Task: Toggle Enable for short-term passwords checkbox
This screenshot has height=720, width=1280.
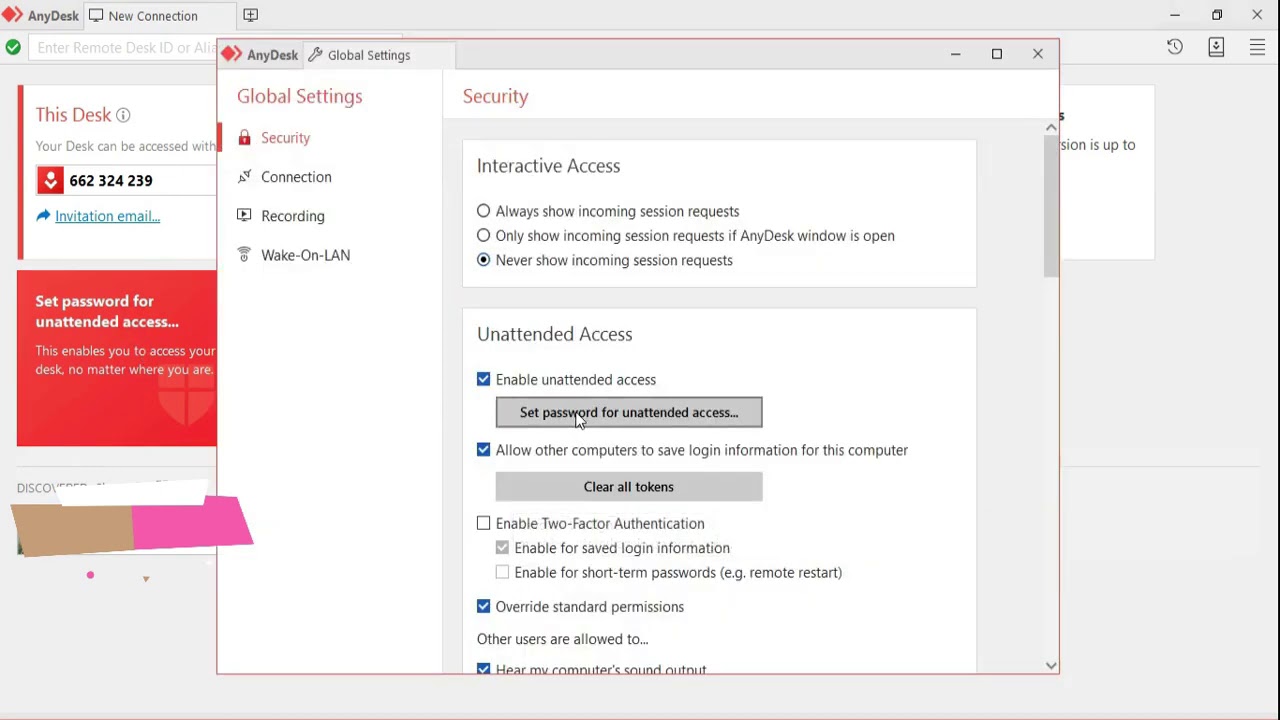Action: (502, 572)
